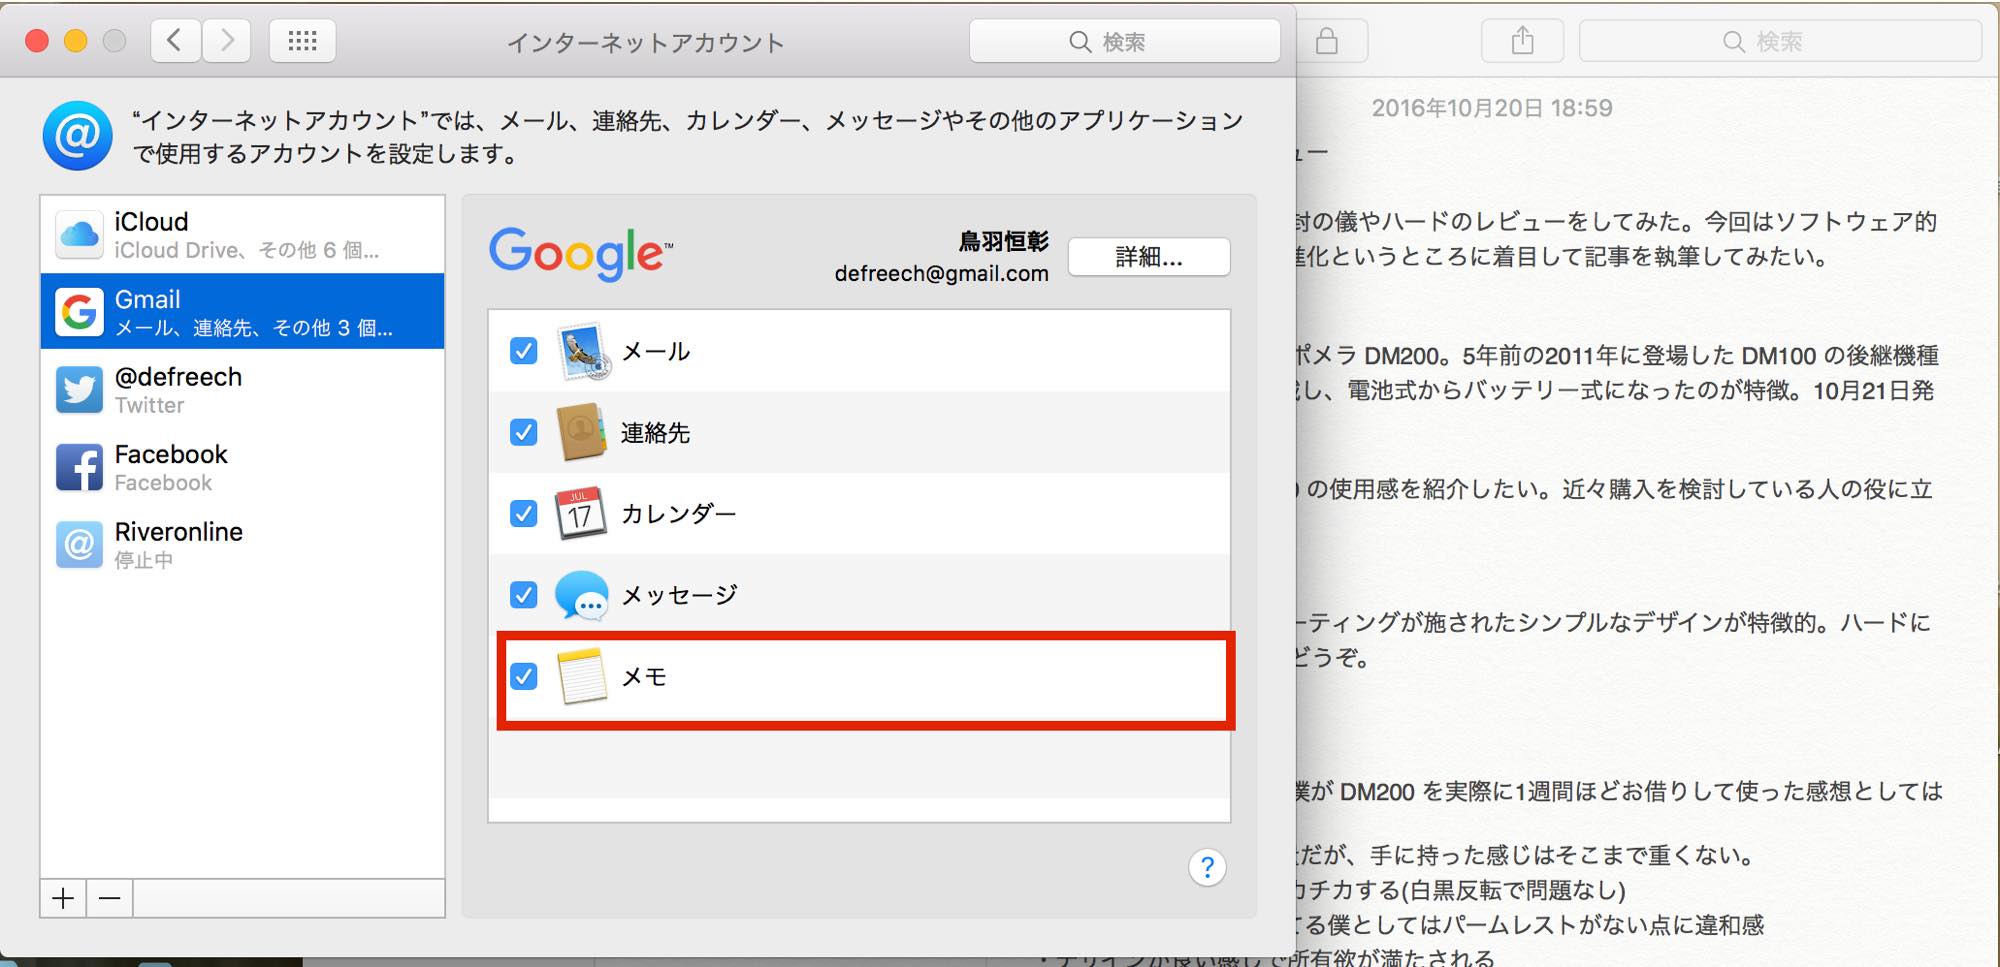
Task: Go back with the left arrow button
Action: pyautogui.click(x=175, y=41)
